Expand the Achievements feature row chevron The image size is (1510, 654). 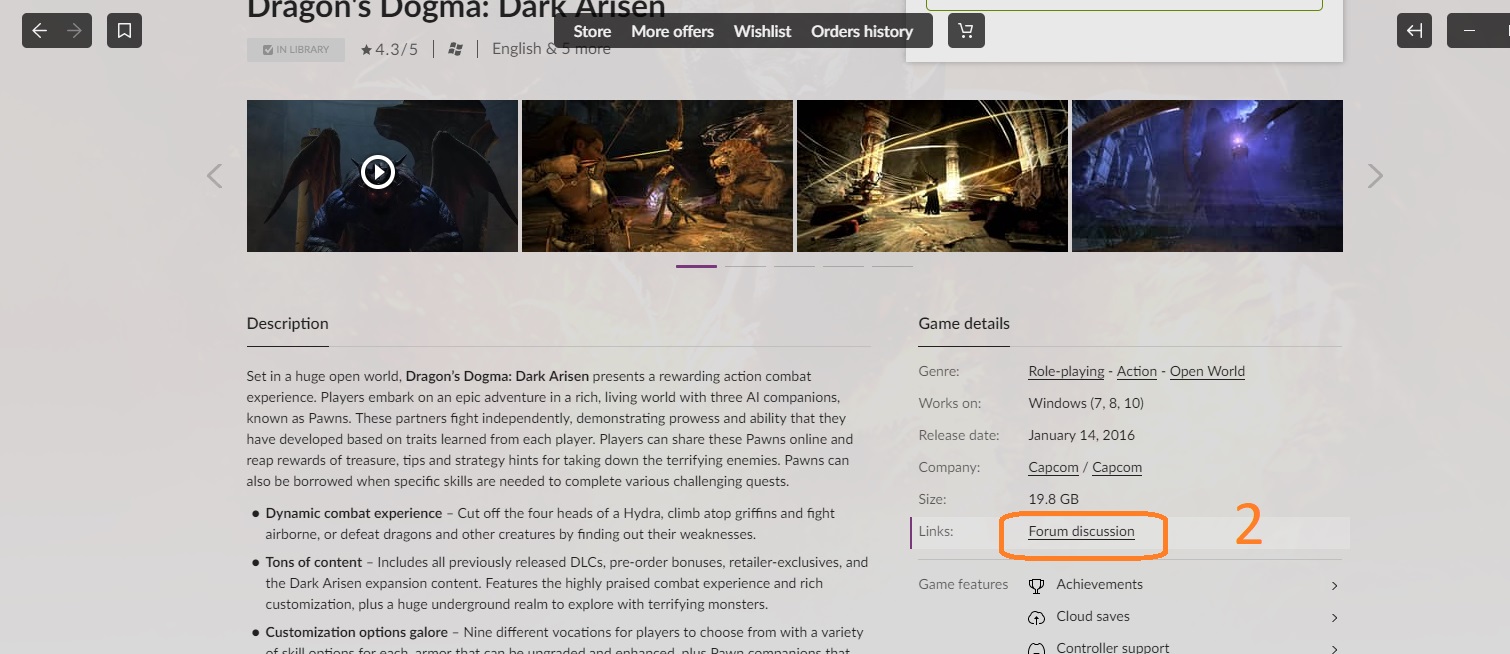tap(1335, 586)
